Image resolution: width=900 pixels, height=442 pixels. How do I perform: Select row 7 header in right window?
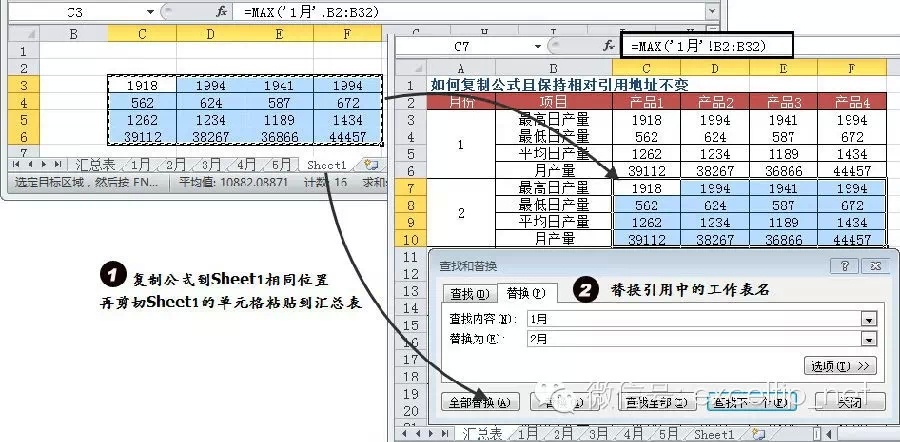pos(410,188)
